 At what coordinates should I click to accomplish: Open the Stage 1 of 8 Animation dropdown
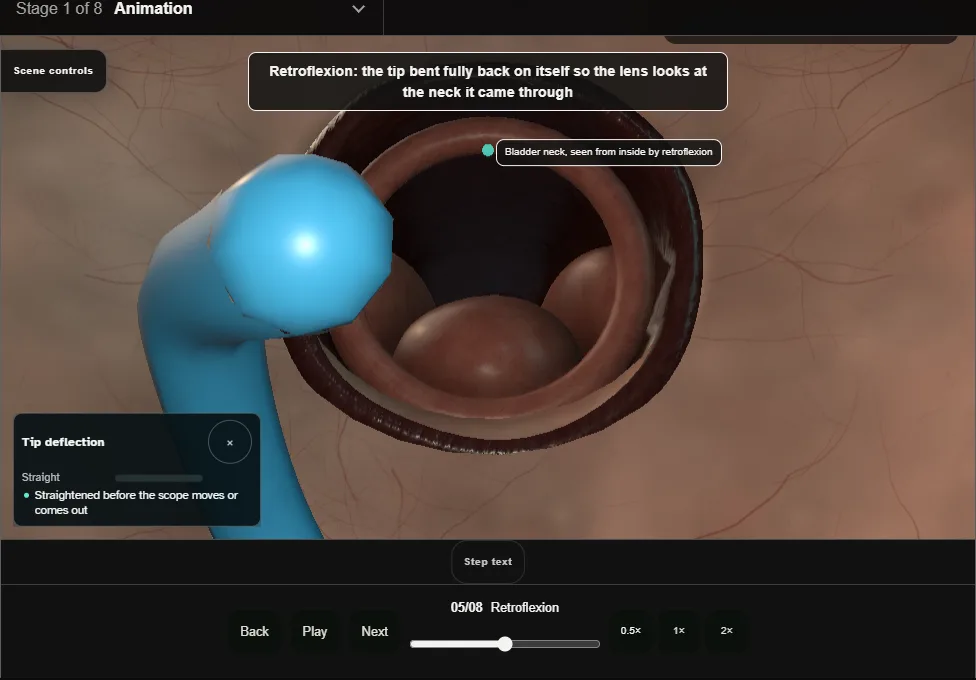[190, 9]
